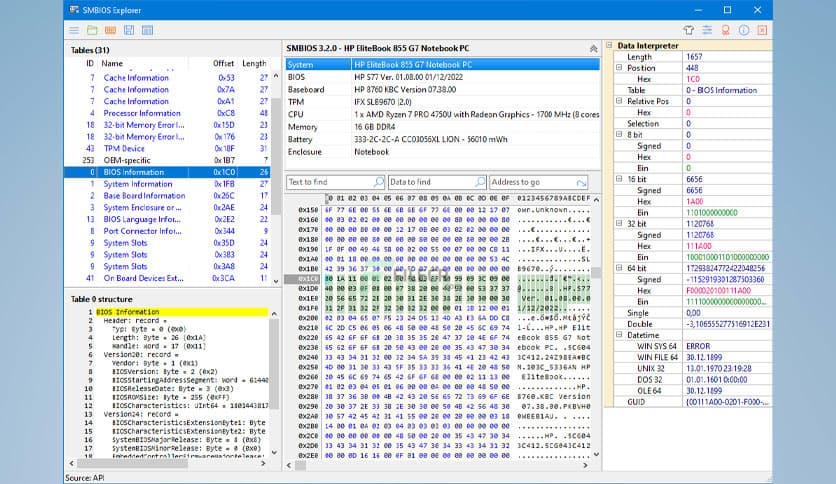Select the System Enclosure table row
The width and height of the screenshot is (836, 484).
(x=167, y=207)
